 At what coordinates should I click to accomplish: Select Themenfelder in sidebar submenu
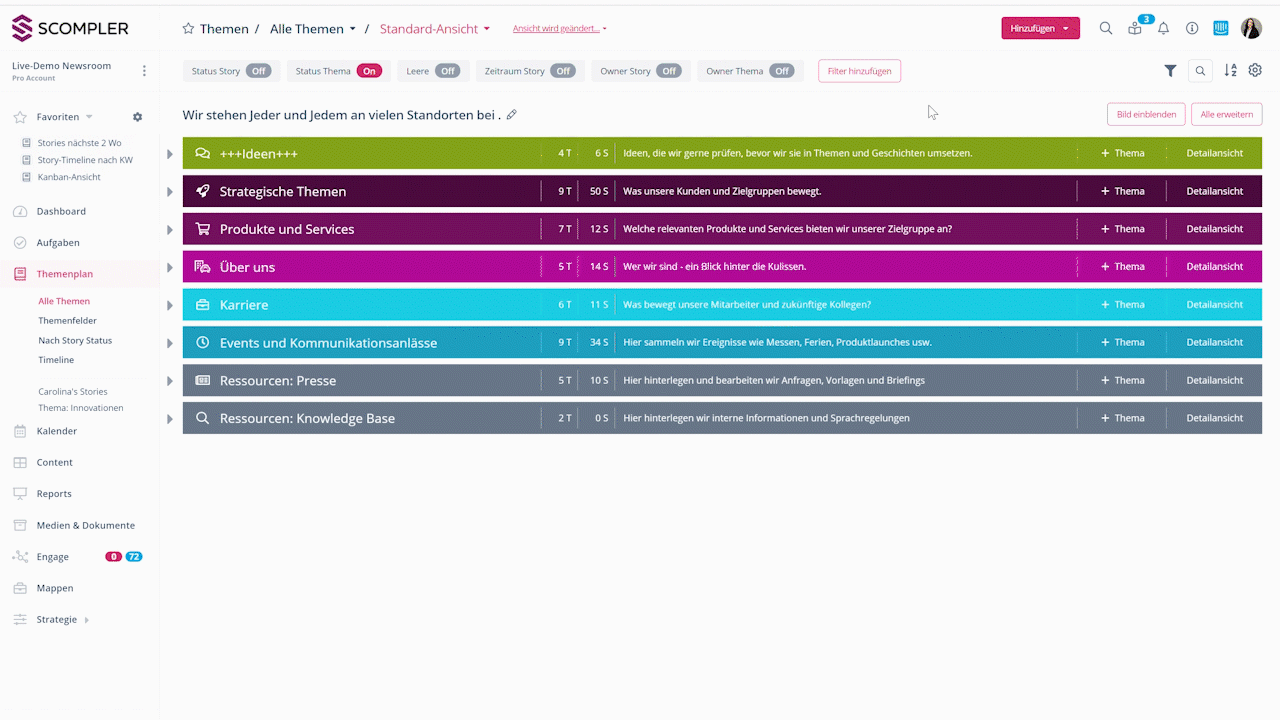(x=67, y=321)
